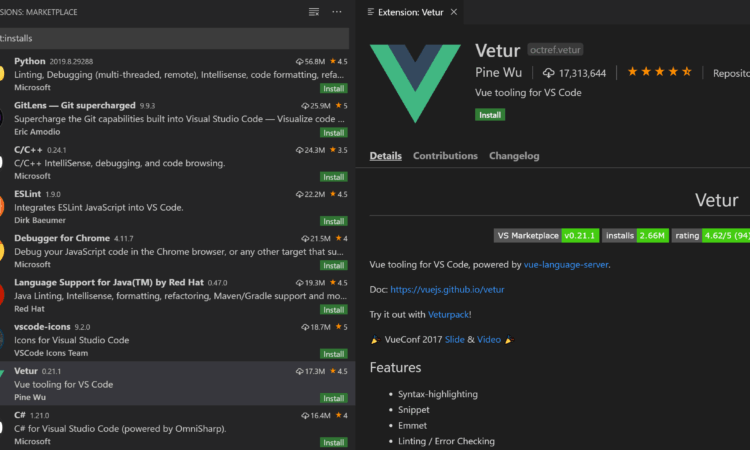Install the Python extension
The image size is (750, 450).
pos(333,88)
